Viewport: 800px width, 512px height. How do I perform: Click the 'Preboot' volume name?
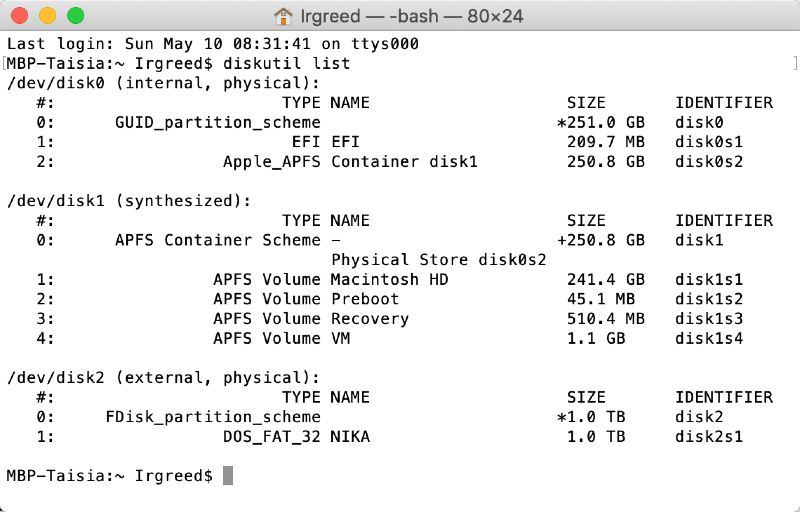365,299
